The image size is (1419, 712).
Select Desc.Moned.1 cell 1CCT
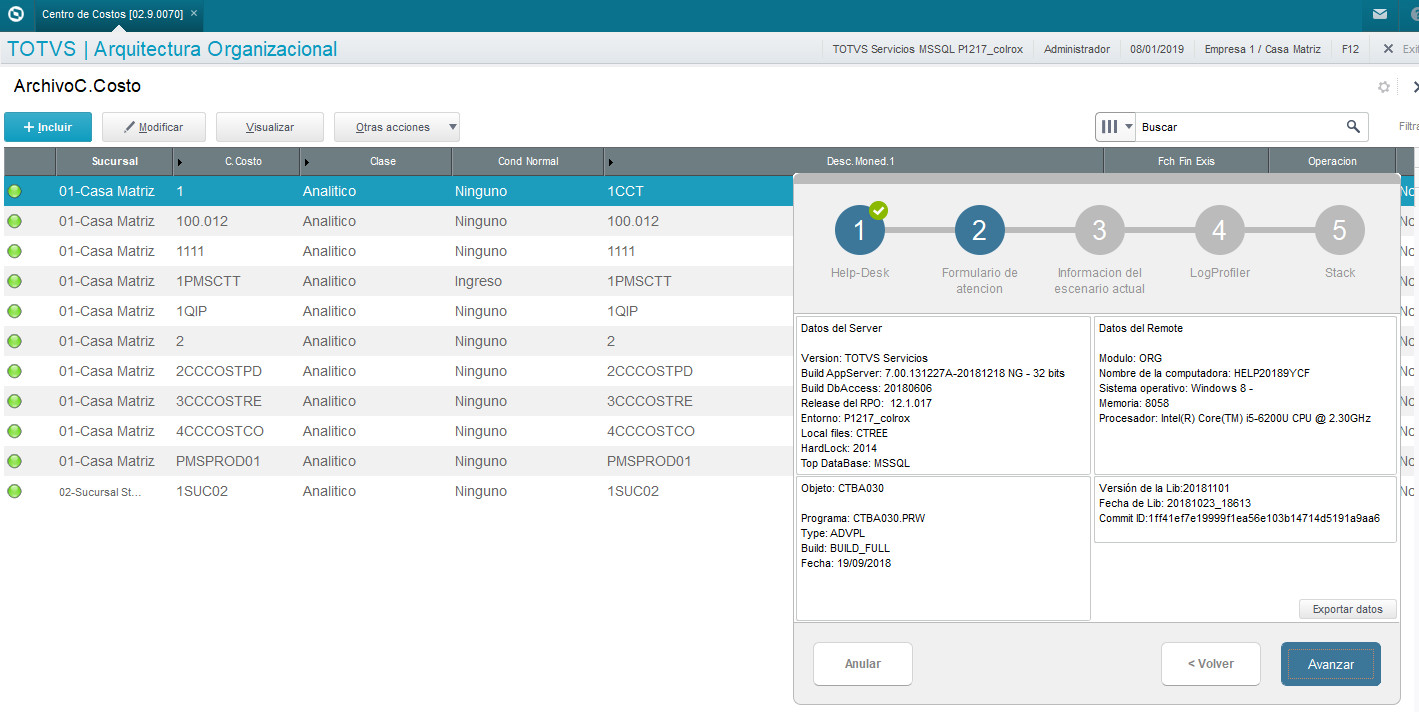626,191
